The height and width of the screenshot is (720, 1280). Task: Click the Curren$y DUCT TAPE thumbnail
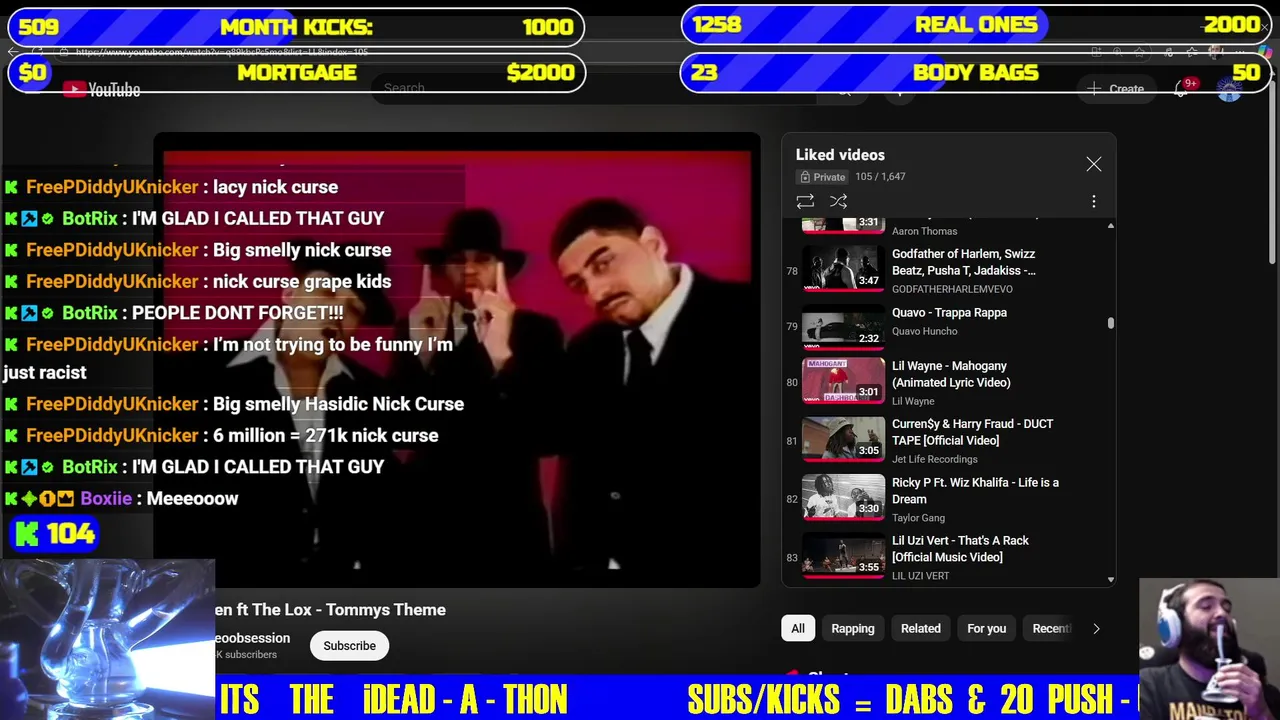[x=843, y=439]
